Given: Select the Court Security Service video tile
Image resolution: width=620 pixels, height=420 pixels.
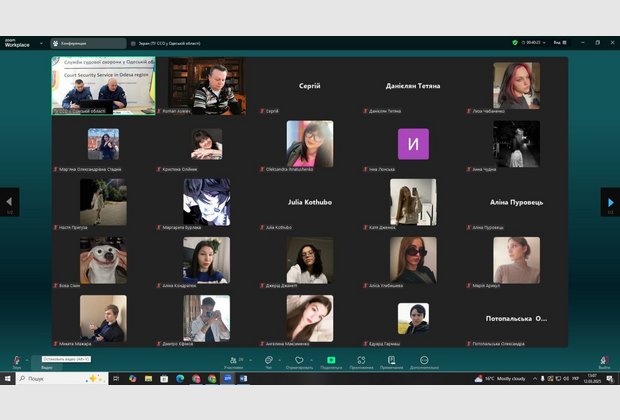Looking at the screenshot, I should coord(103,86).
